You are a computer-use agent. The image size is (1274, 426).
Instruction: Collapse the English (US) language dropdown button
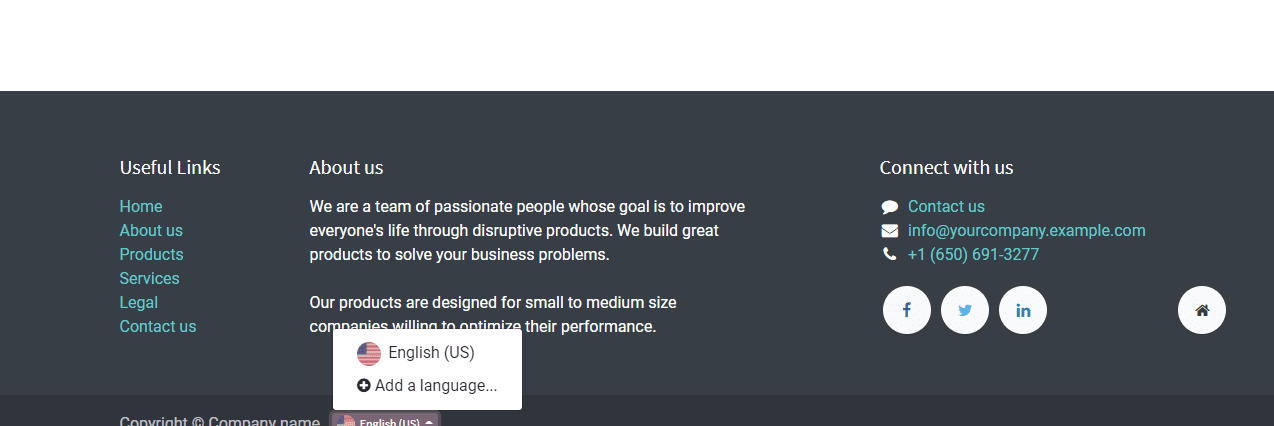pyautogui.click(x=385, y=421)
